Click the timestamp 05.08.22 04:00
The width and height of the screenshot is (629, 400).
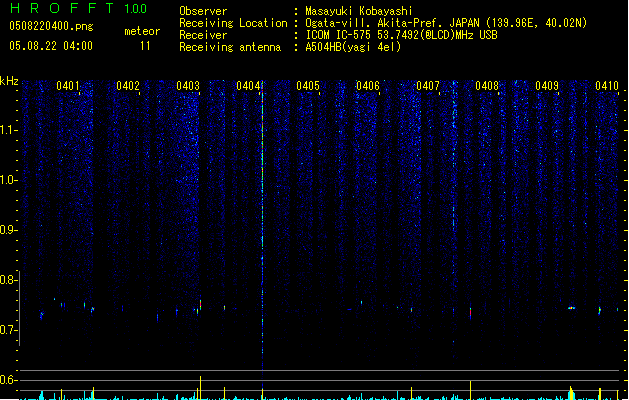(51, 46)
